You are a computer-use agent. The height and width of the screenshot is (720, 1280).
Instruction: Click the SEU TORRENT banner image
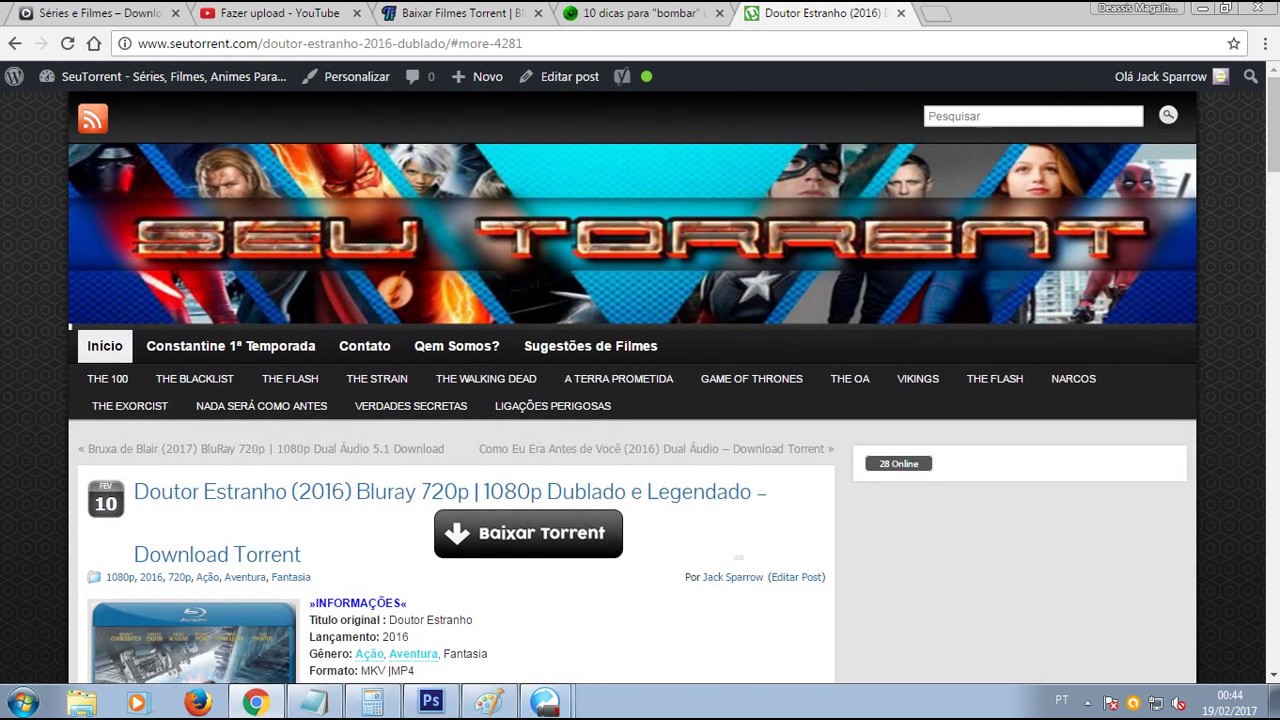(x=632, y=234)
